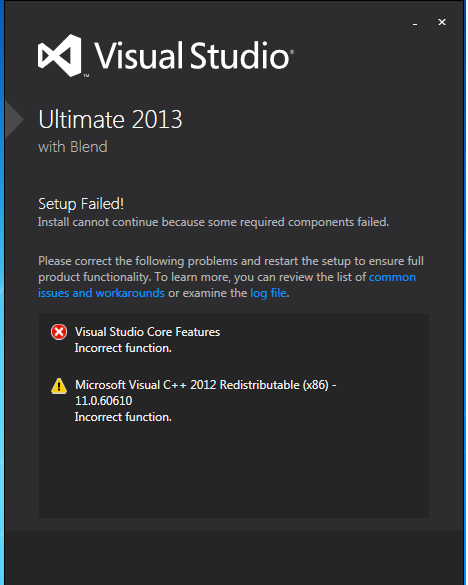Click the red error icon beside Core Features
This screenshot has height=585, width=468.
coord(59,332)
